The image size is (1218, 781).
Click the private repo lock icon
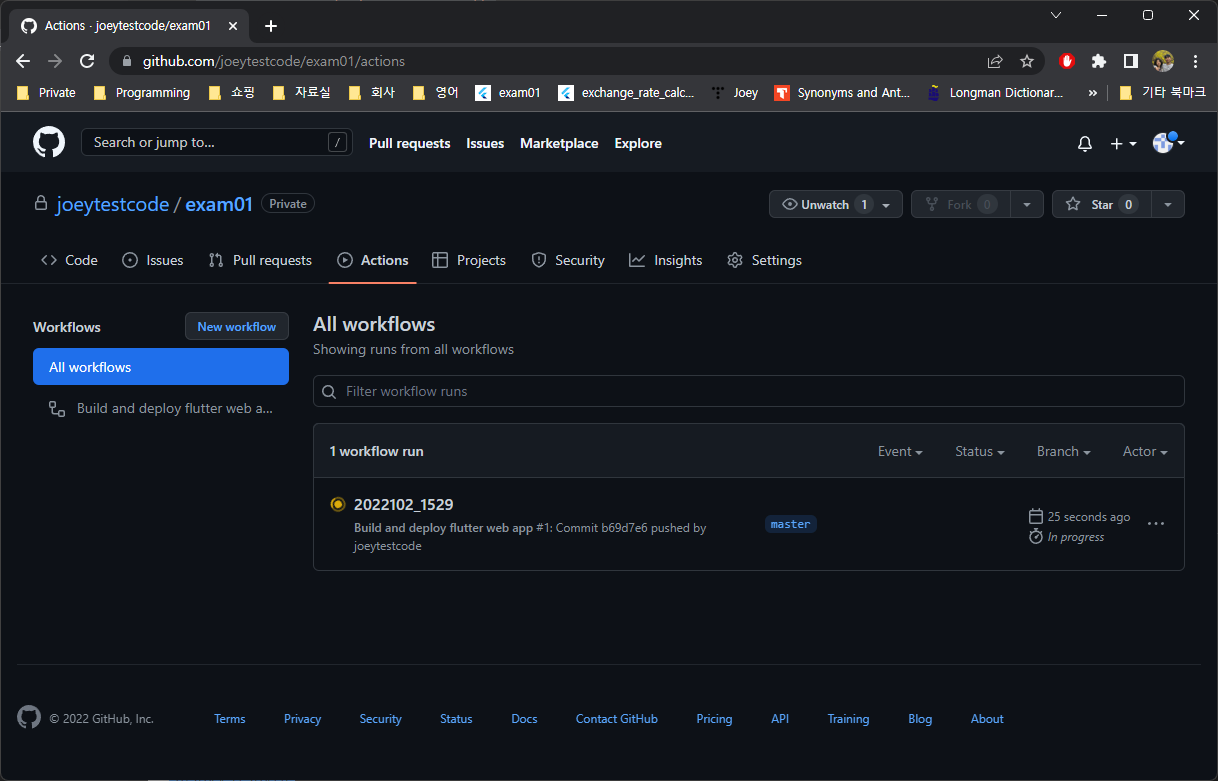tap(41, 203)
